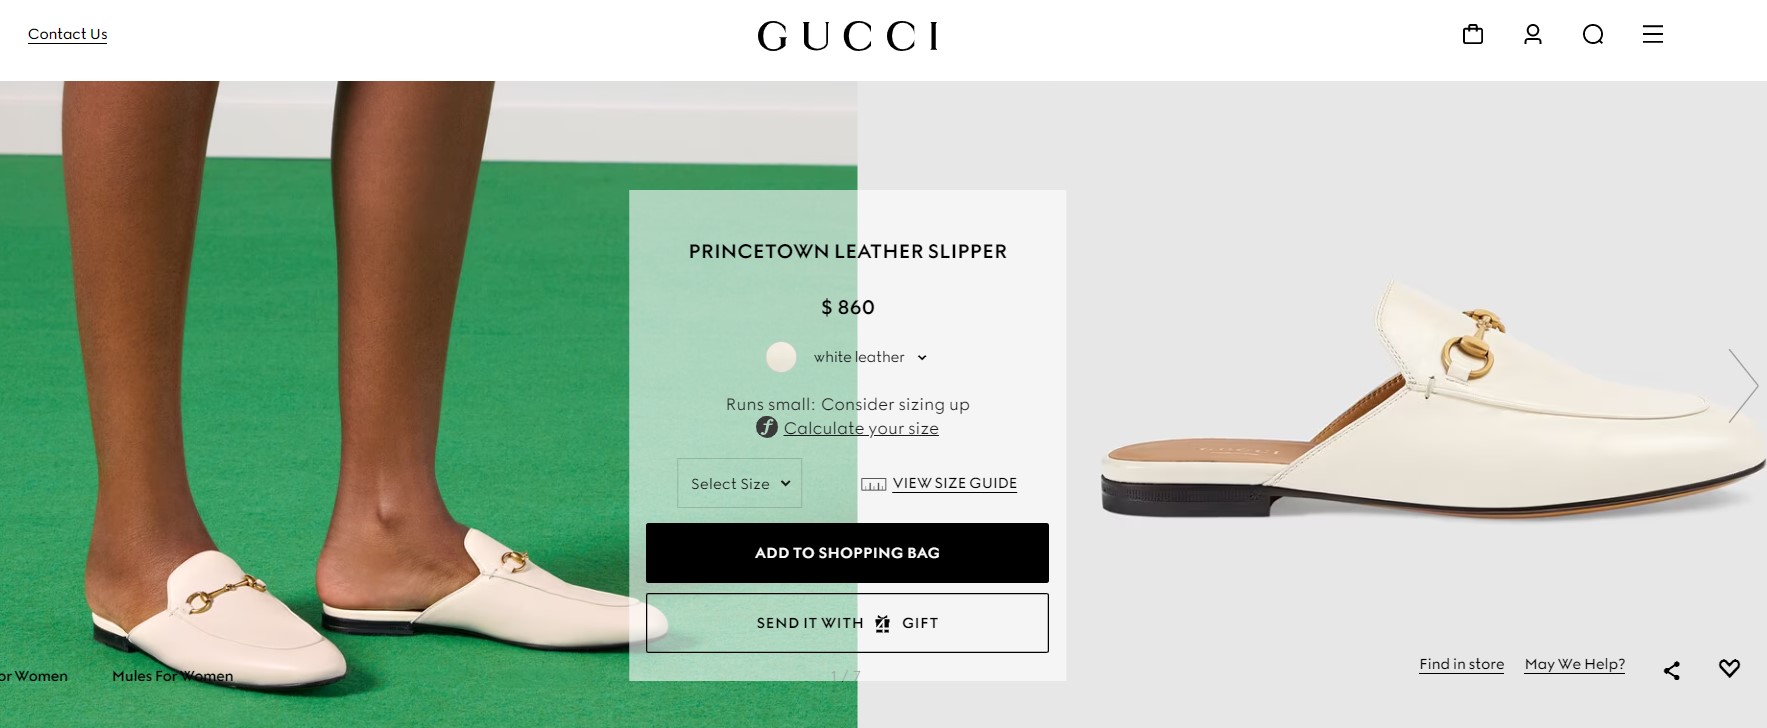Open the Contact Us link
This screenshot has height=728, width=1767.
[x=67, y=34]
